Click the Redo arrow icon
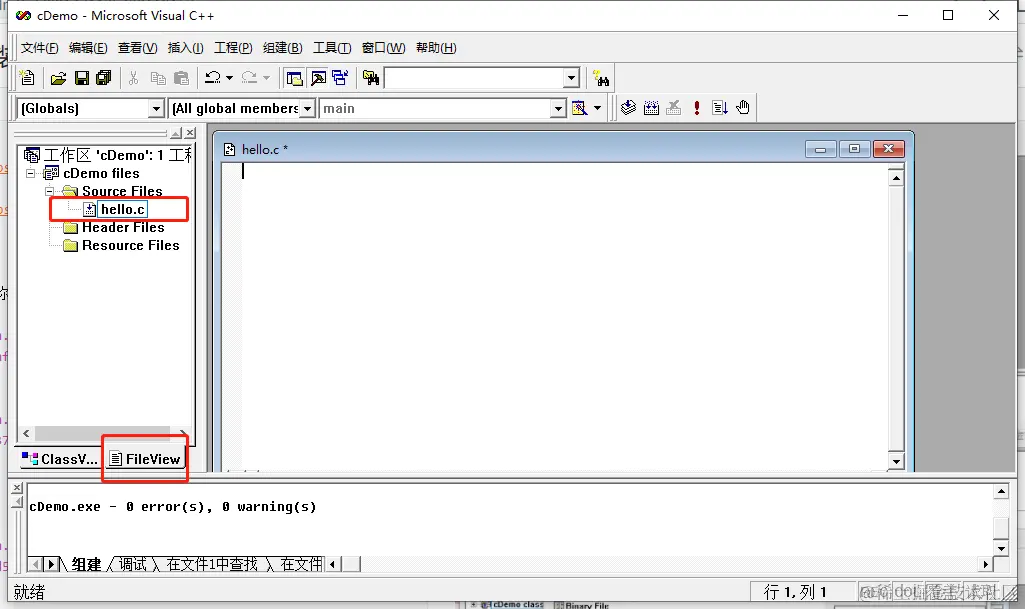The height and width of the screenshot is (609, 1025). (x=249, y=78)
